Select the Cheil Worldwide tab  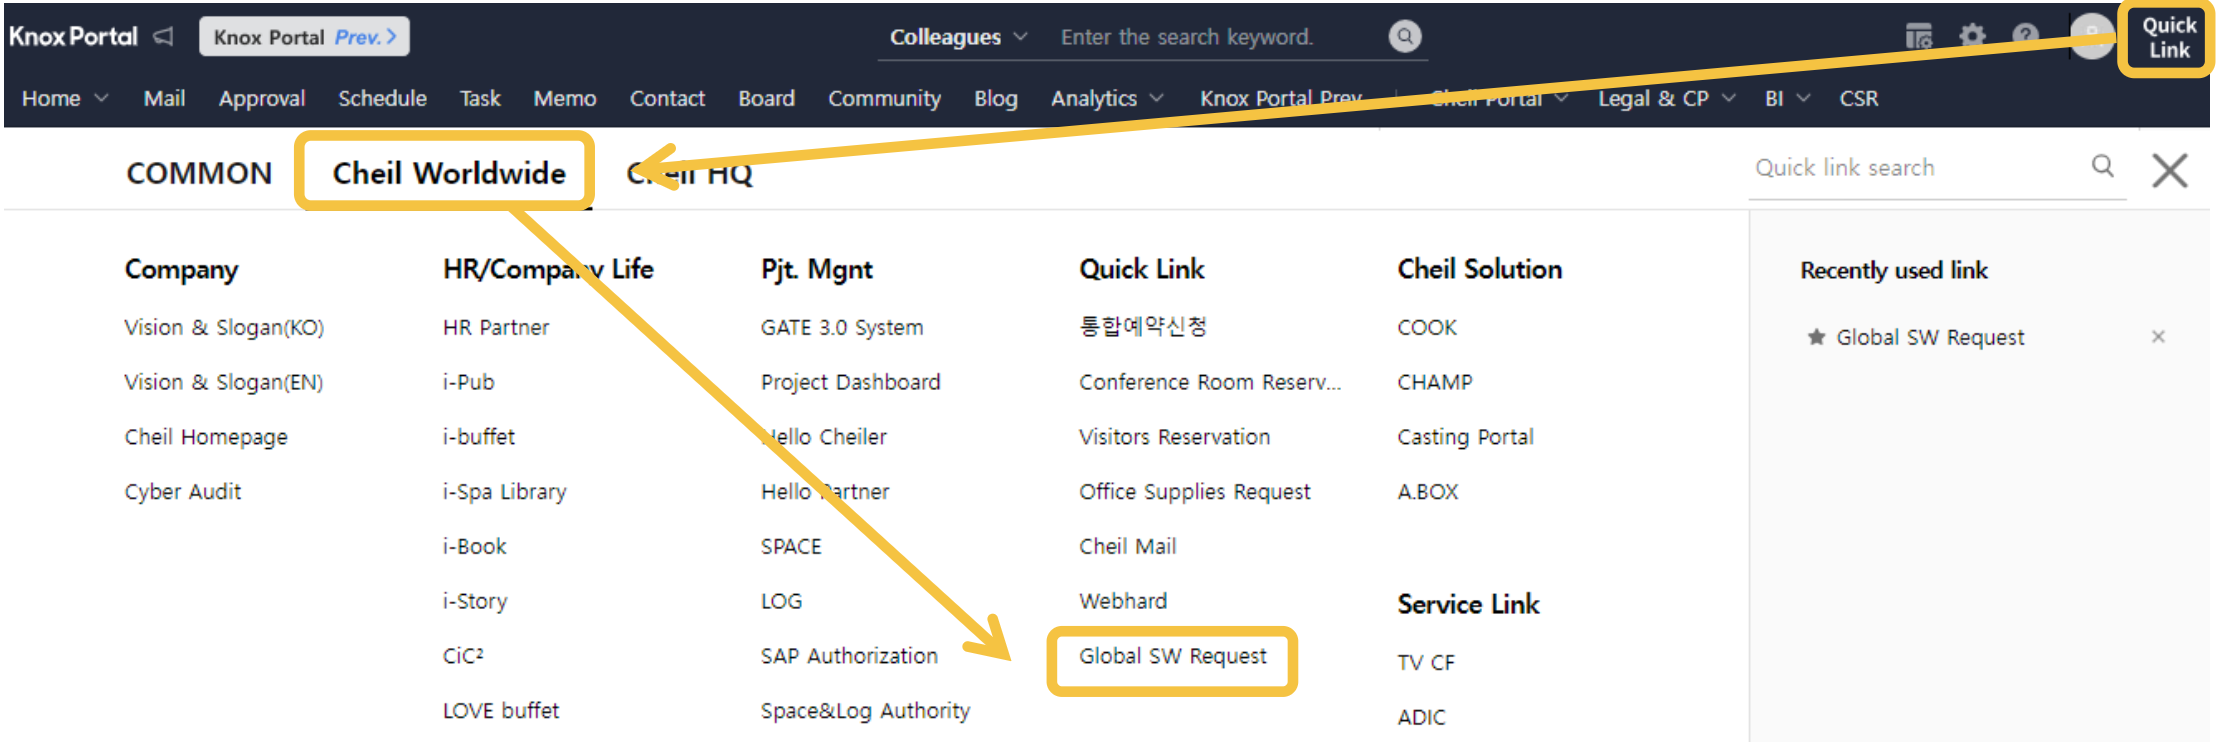pos(449,173)
